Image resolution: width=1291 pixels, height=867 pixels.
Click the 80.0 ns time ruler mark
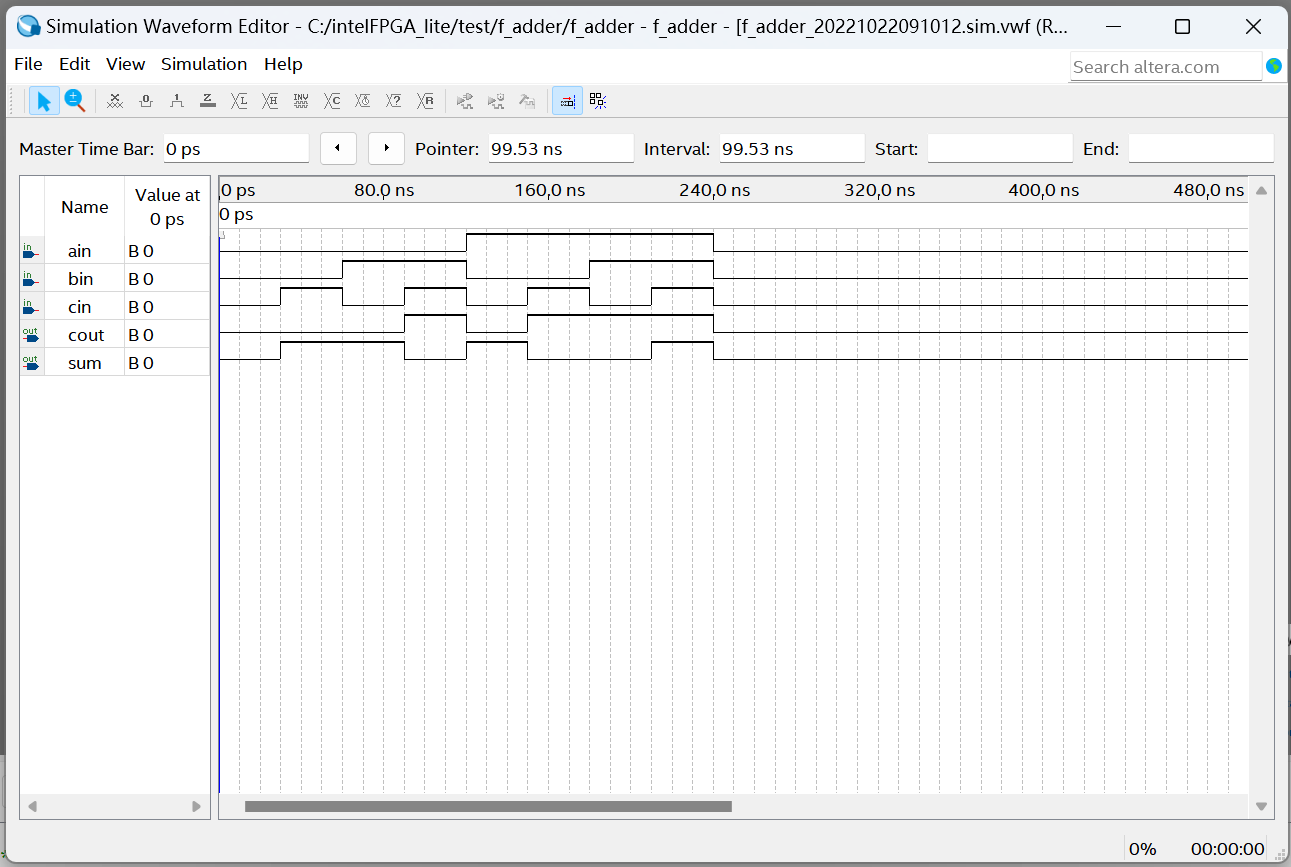[x=384, y=190]
